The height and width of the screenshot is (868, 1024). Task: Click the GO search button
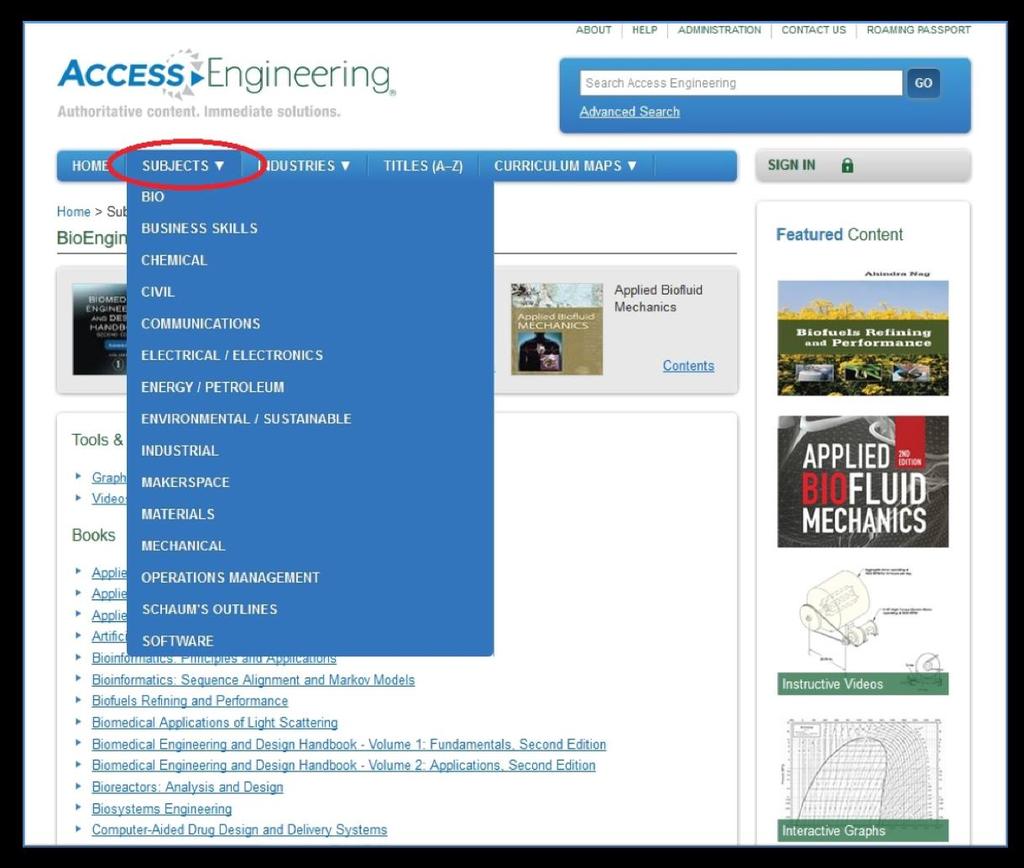tap(923, 83)
